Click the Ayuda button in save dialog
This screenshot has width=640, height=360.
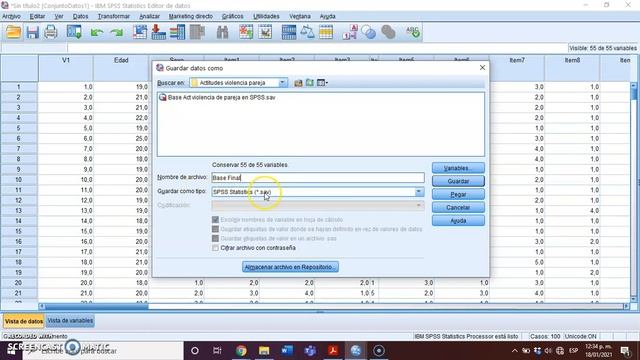tap(458, 220)
